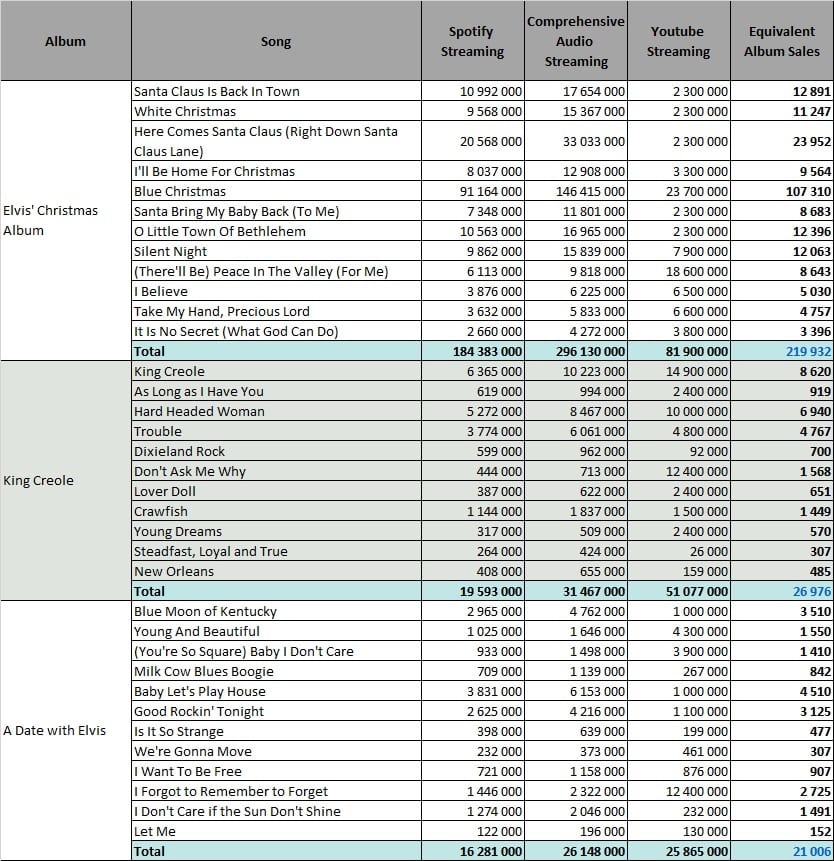Image resolution: width=834 pixels, height=861 pixels.
Task: Select King Creole Youtube total 51 077 000
Action: point(679,591)
